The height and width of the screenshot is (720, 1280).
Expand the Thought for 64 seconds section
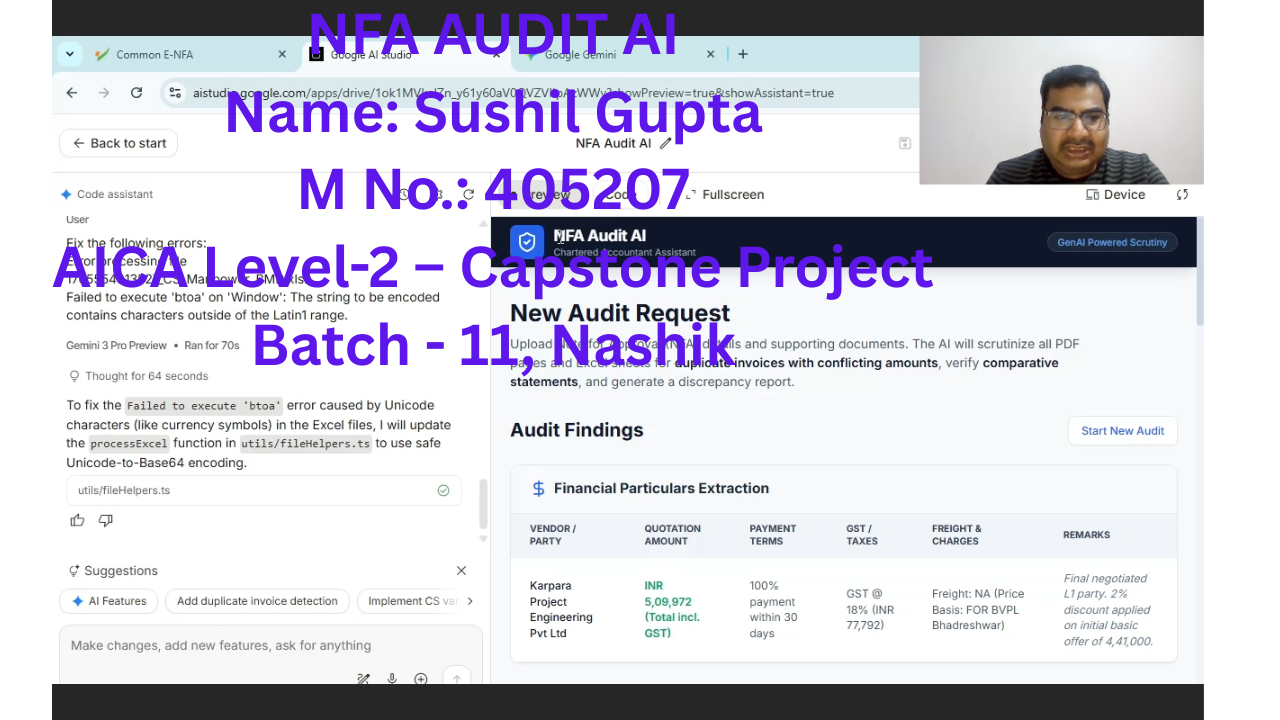pyautogui.click(x=138, y=376)
